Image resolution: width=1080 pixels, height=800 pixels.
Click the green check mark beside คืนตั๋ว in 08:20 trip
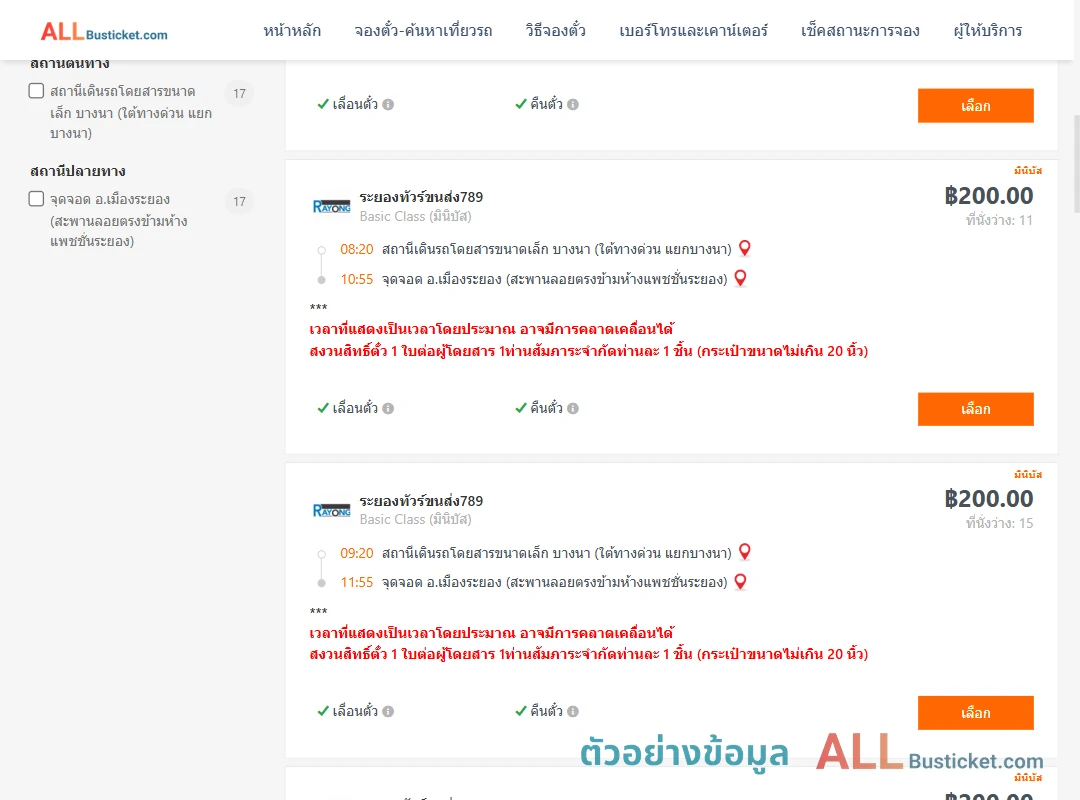[x=521, y=408]
